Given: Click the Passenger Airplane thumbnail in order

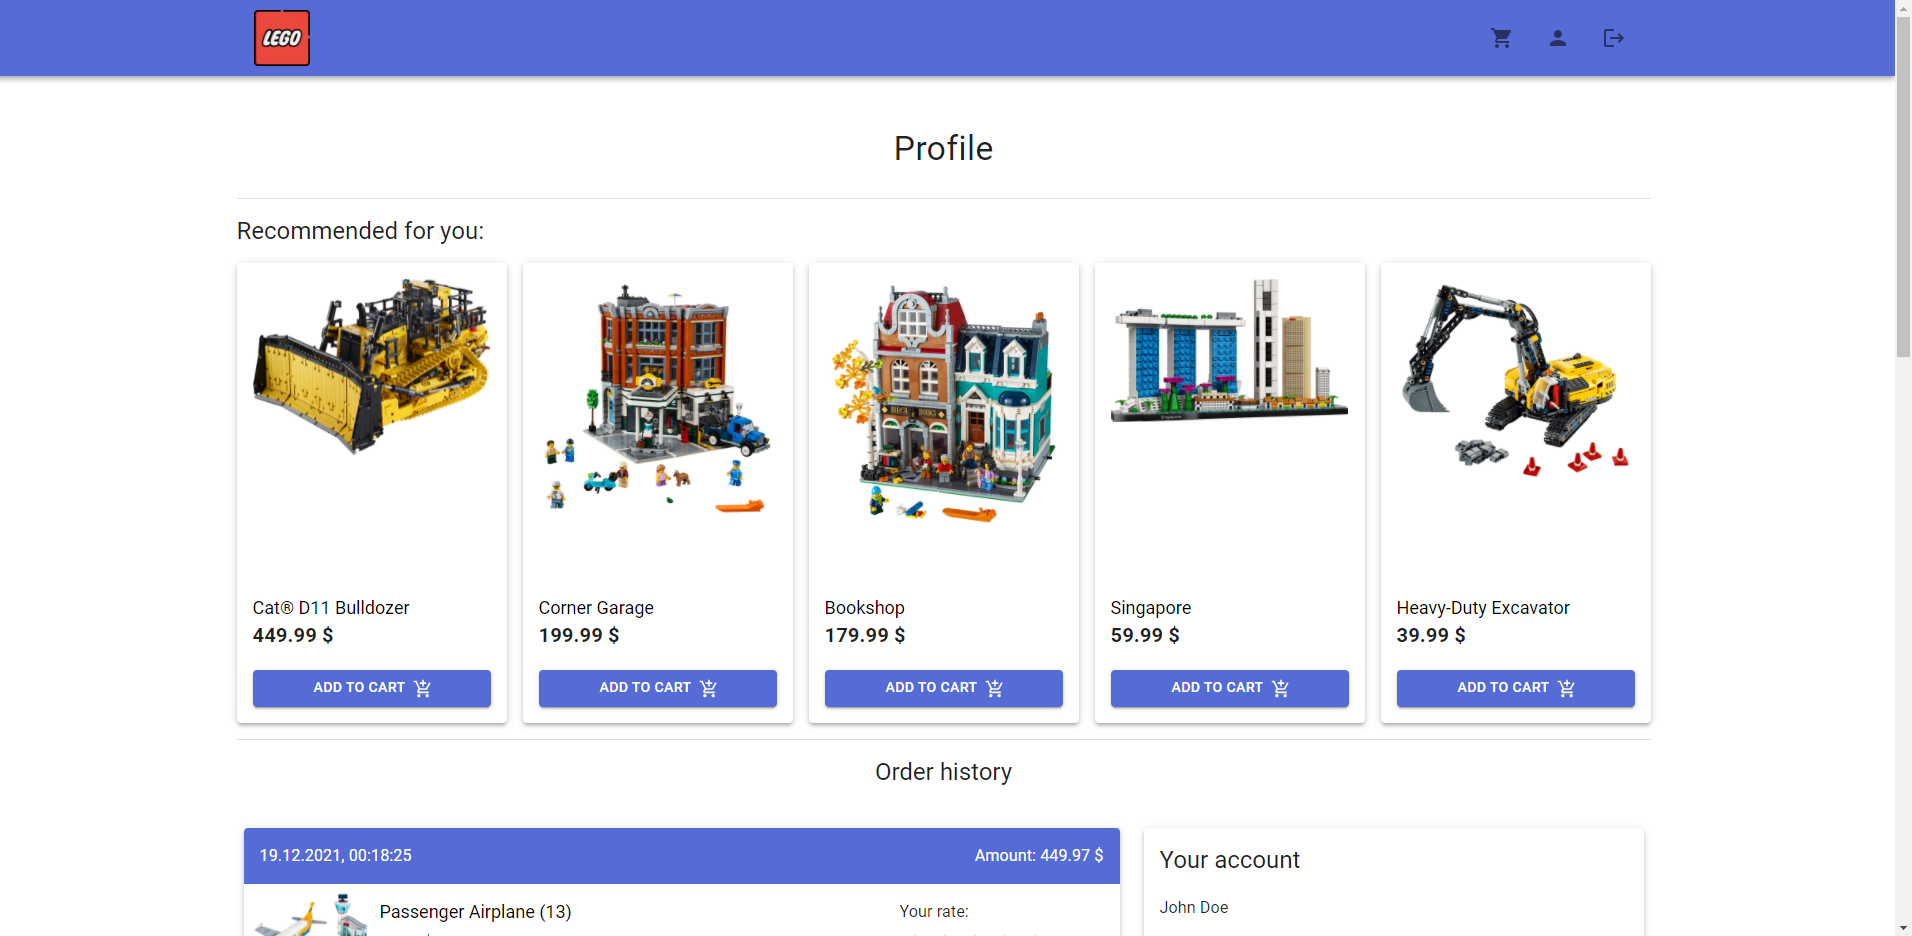Looking at the screenshot, I should [312, 915].
